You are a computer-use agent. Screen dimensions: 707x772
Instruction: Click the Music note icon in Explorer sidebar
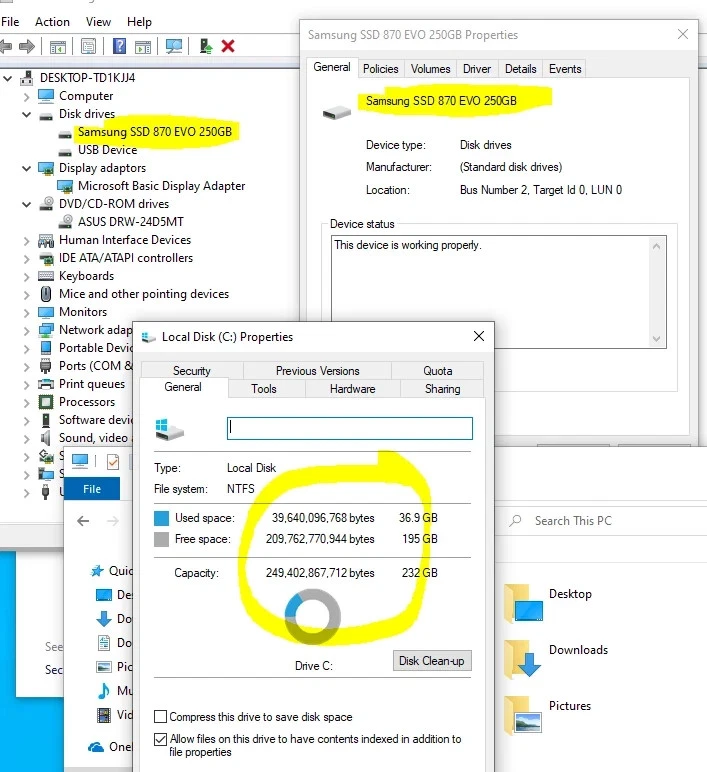tap(103, 691)
